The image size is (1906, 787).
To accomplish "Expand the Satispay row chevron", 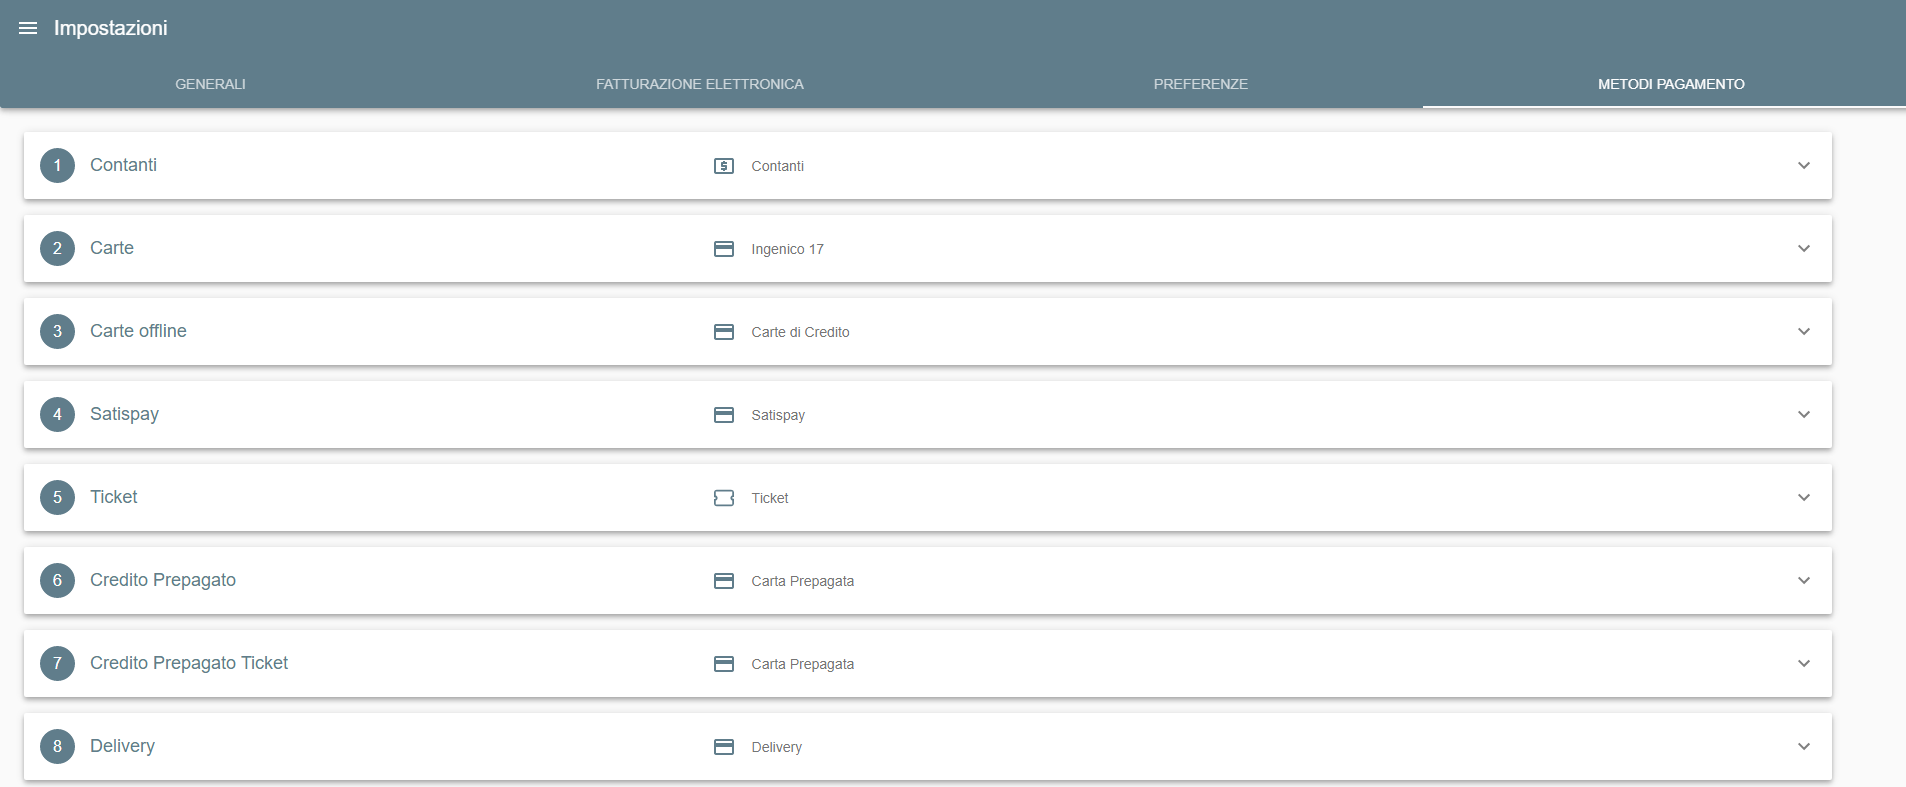I will coord(1804,414).
